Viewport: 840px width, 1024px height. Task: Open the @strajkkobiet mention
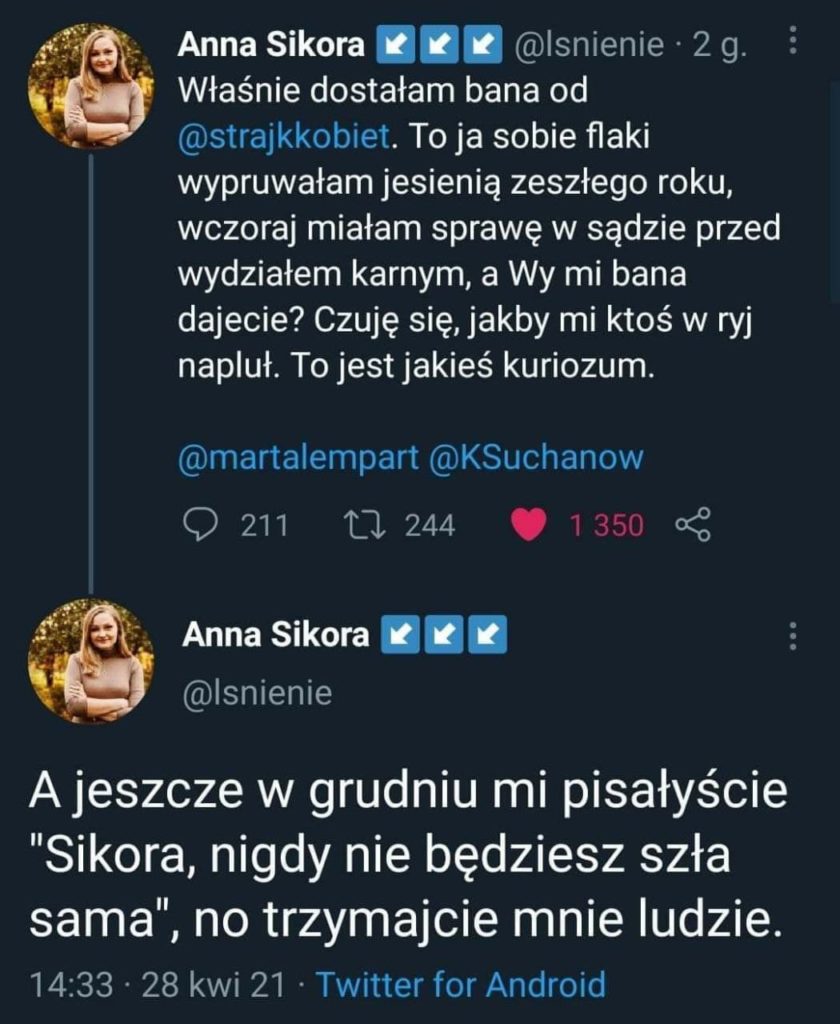(x=281, y=138)
